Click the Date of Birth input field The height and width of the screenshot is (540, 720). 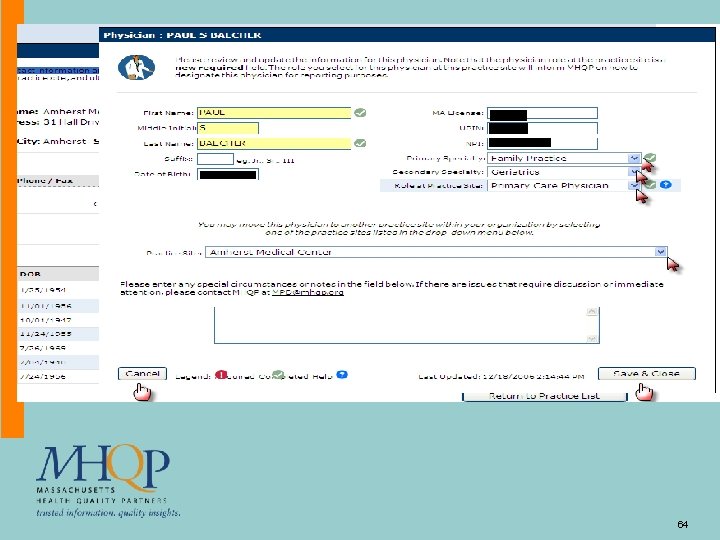[228, 174]
